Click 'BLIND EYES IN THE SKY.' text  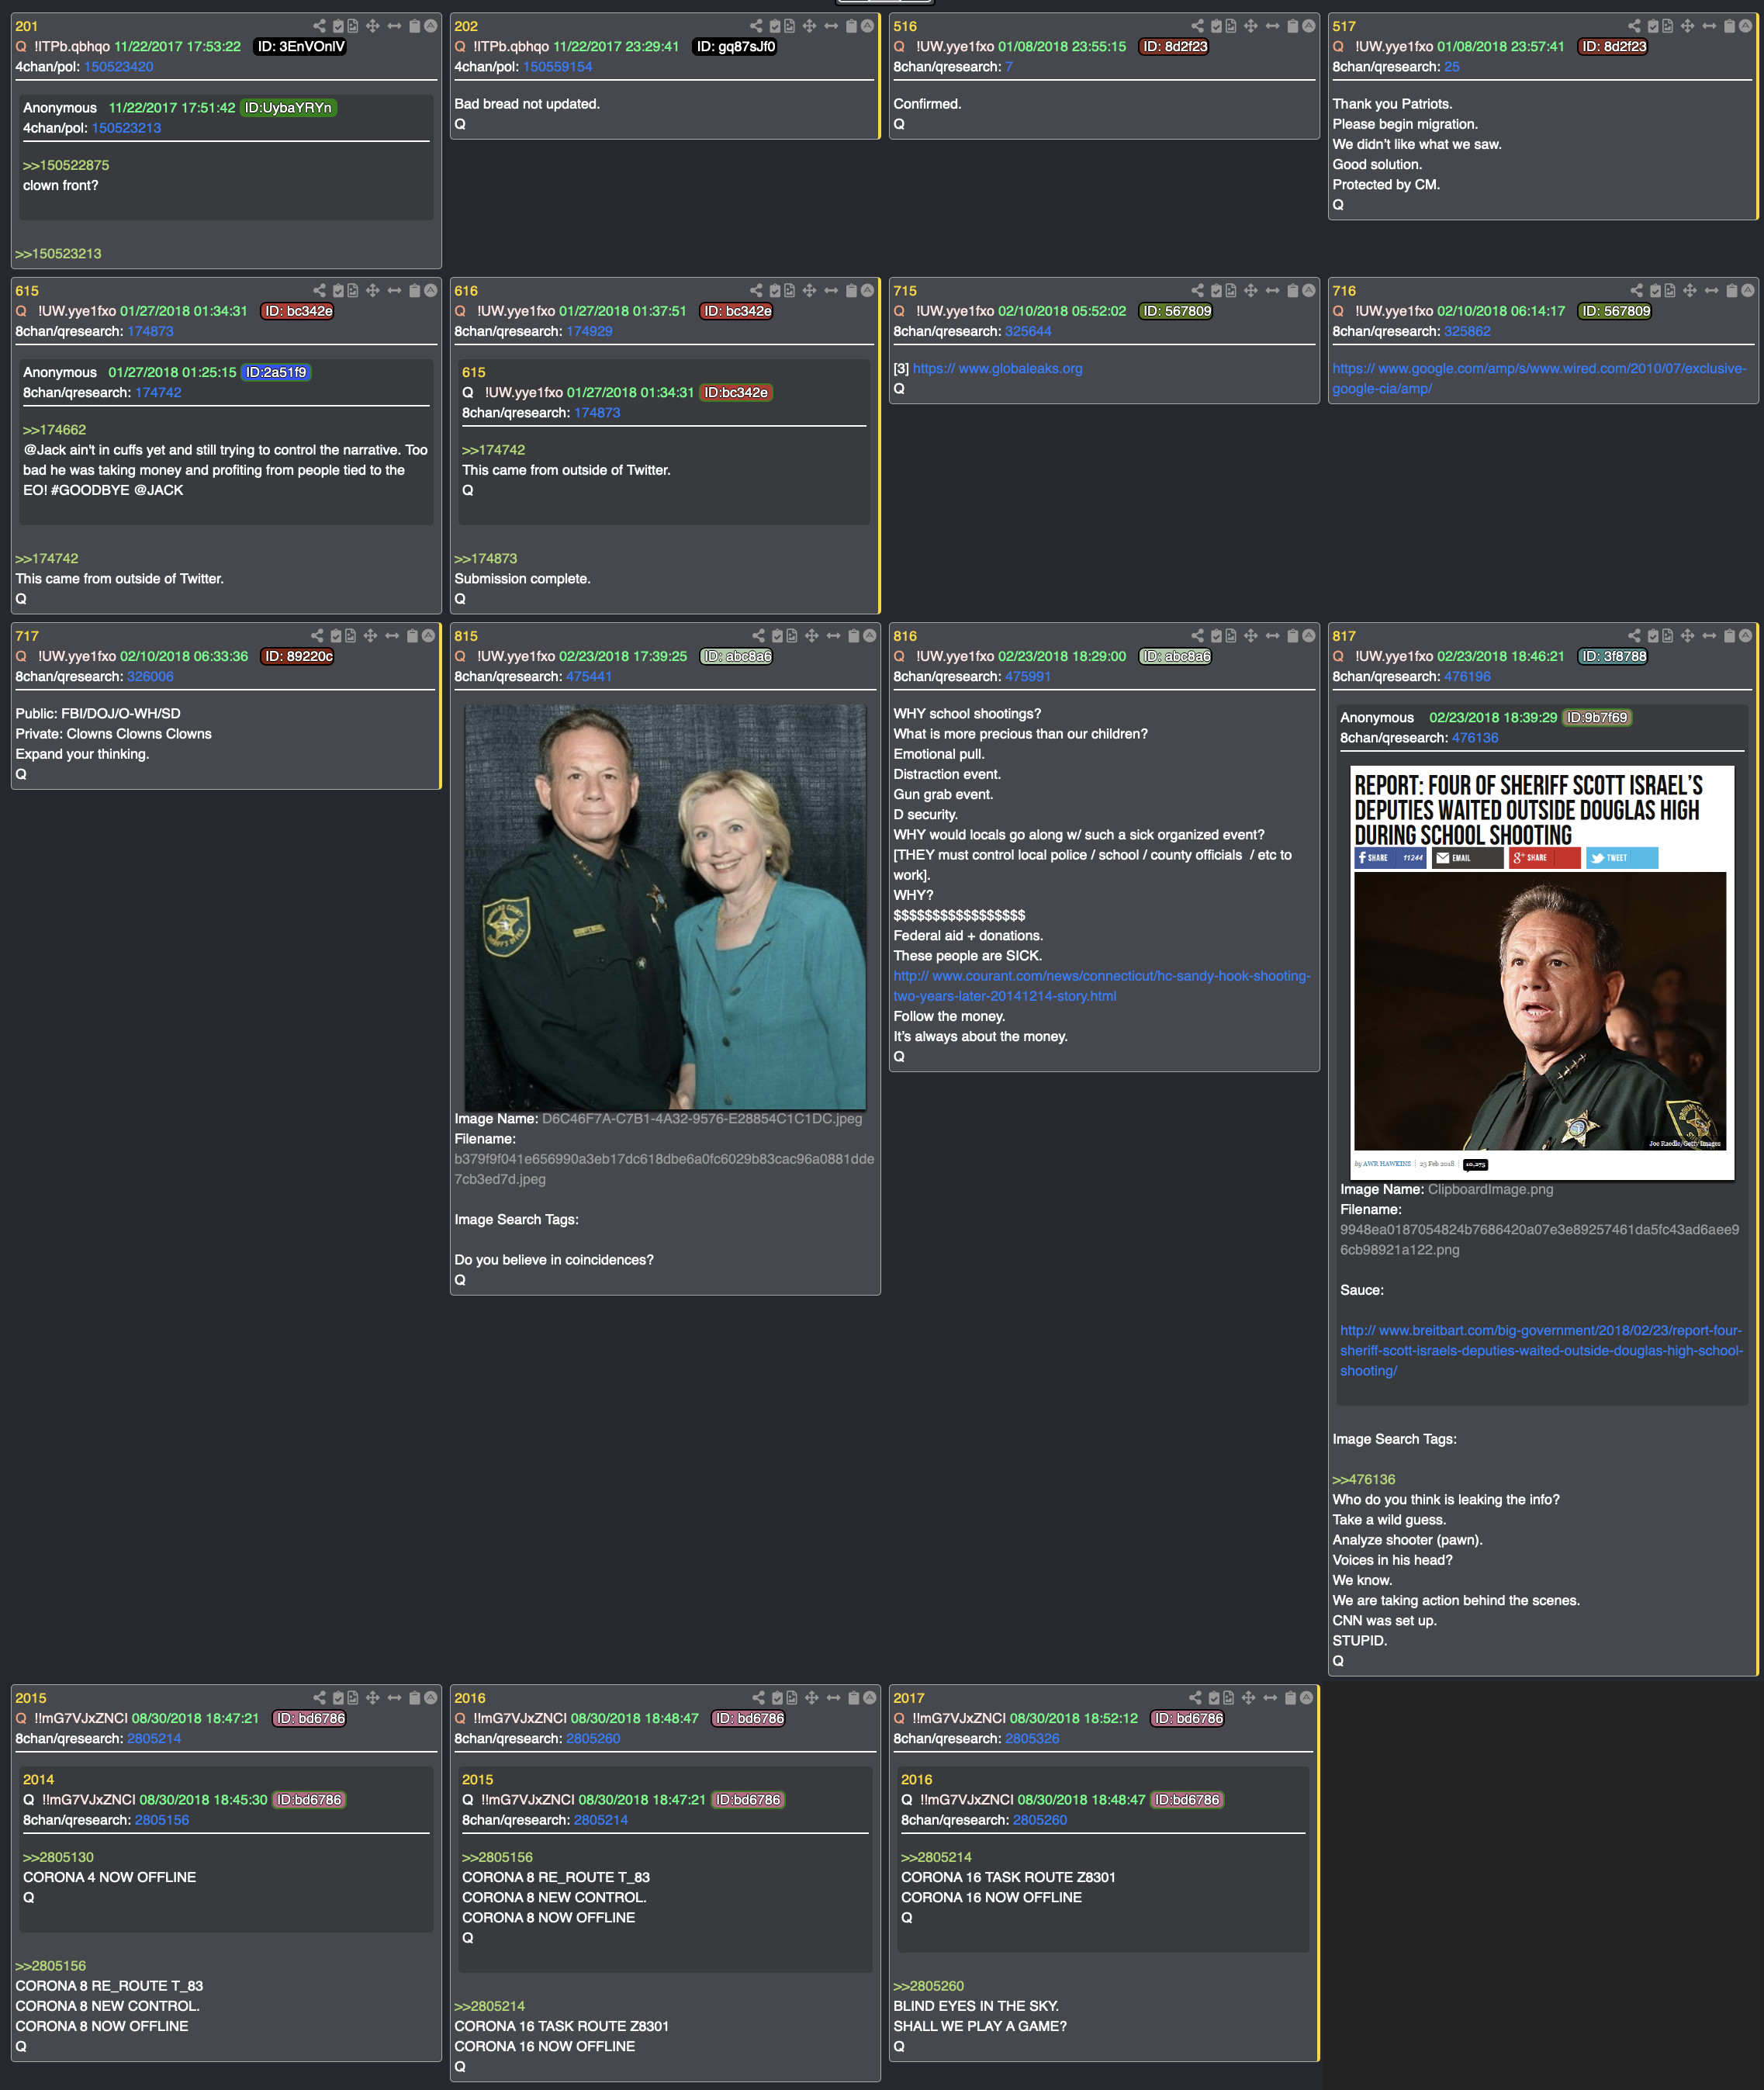pyautogui.click(x=976, y=2005)
